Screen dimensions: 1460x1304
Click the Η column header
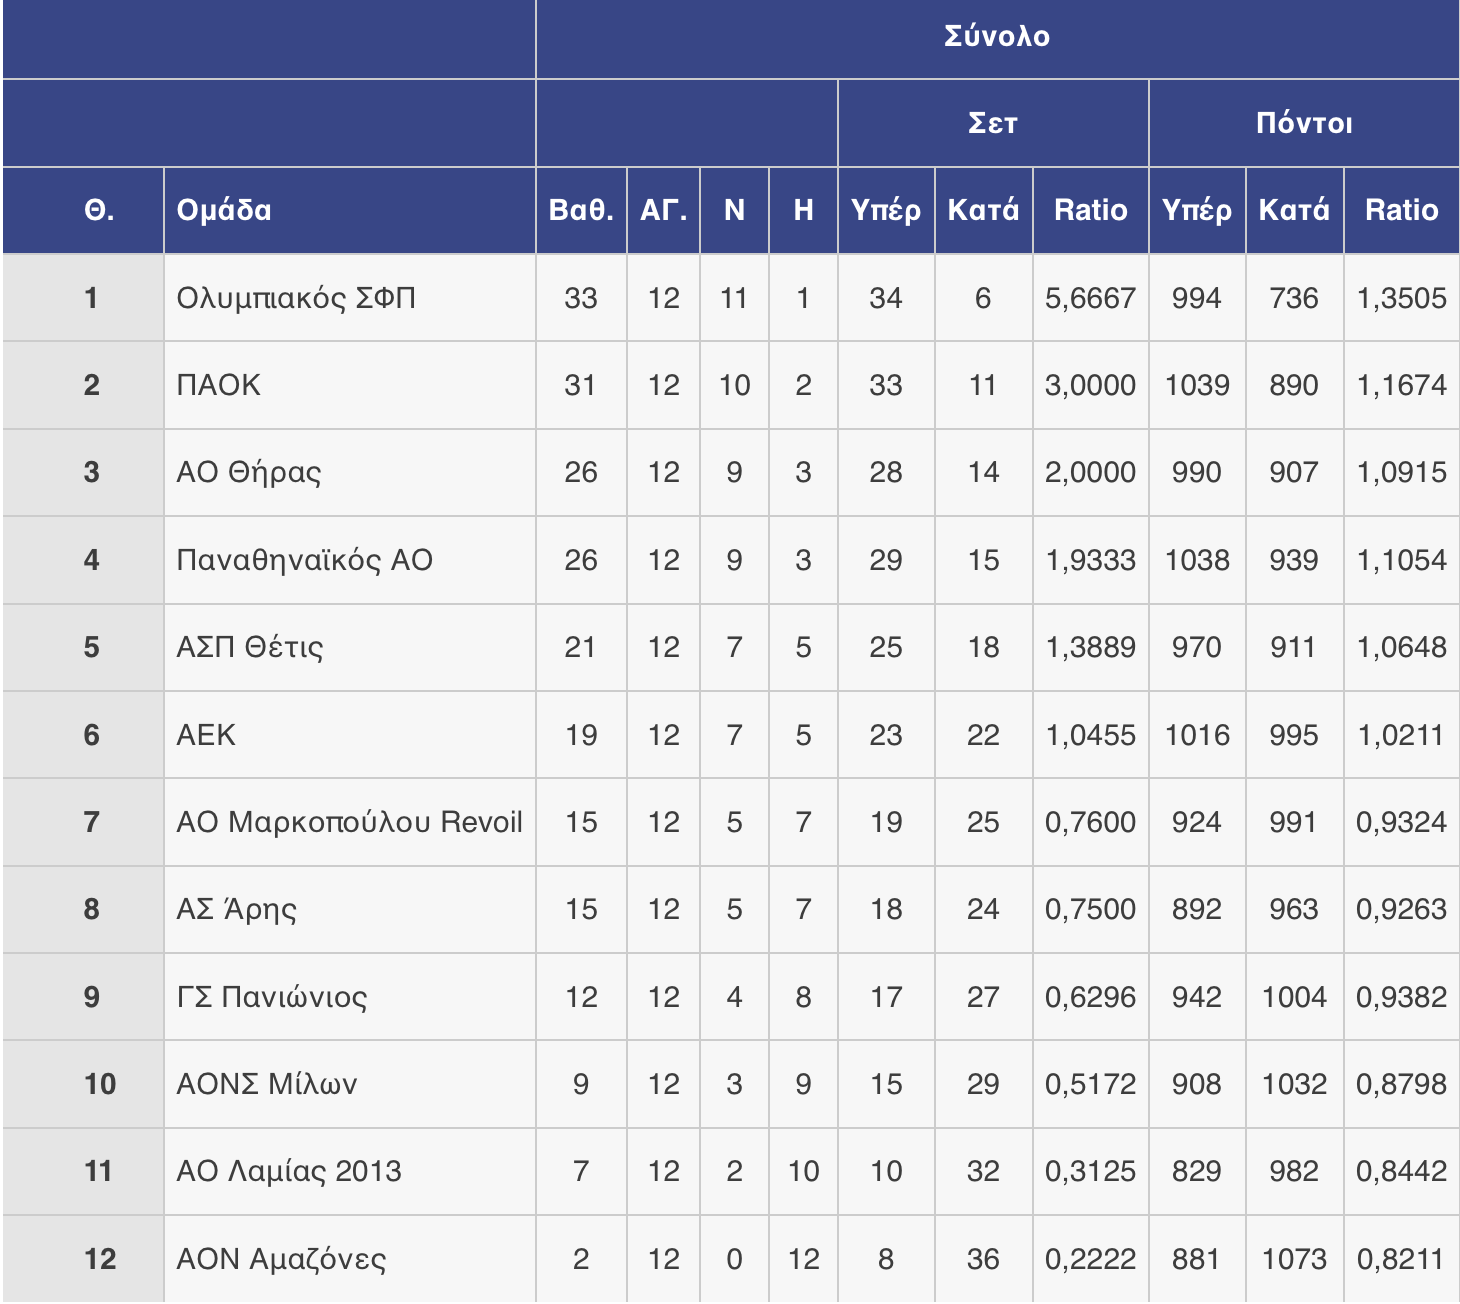[x=803, y=210]
